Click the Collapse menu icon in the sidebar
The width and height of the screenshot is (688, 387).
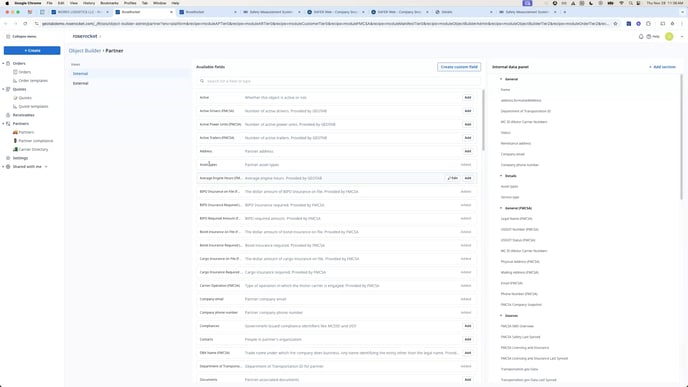pos(8,36)
